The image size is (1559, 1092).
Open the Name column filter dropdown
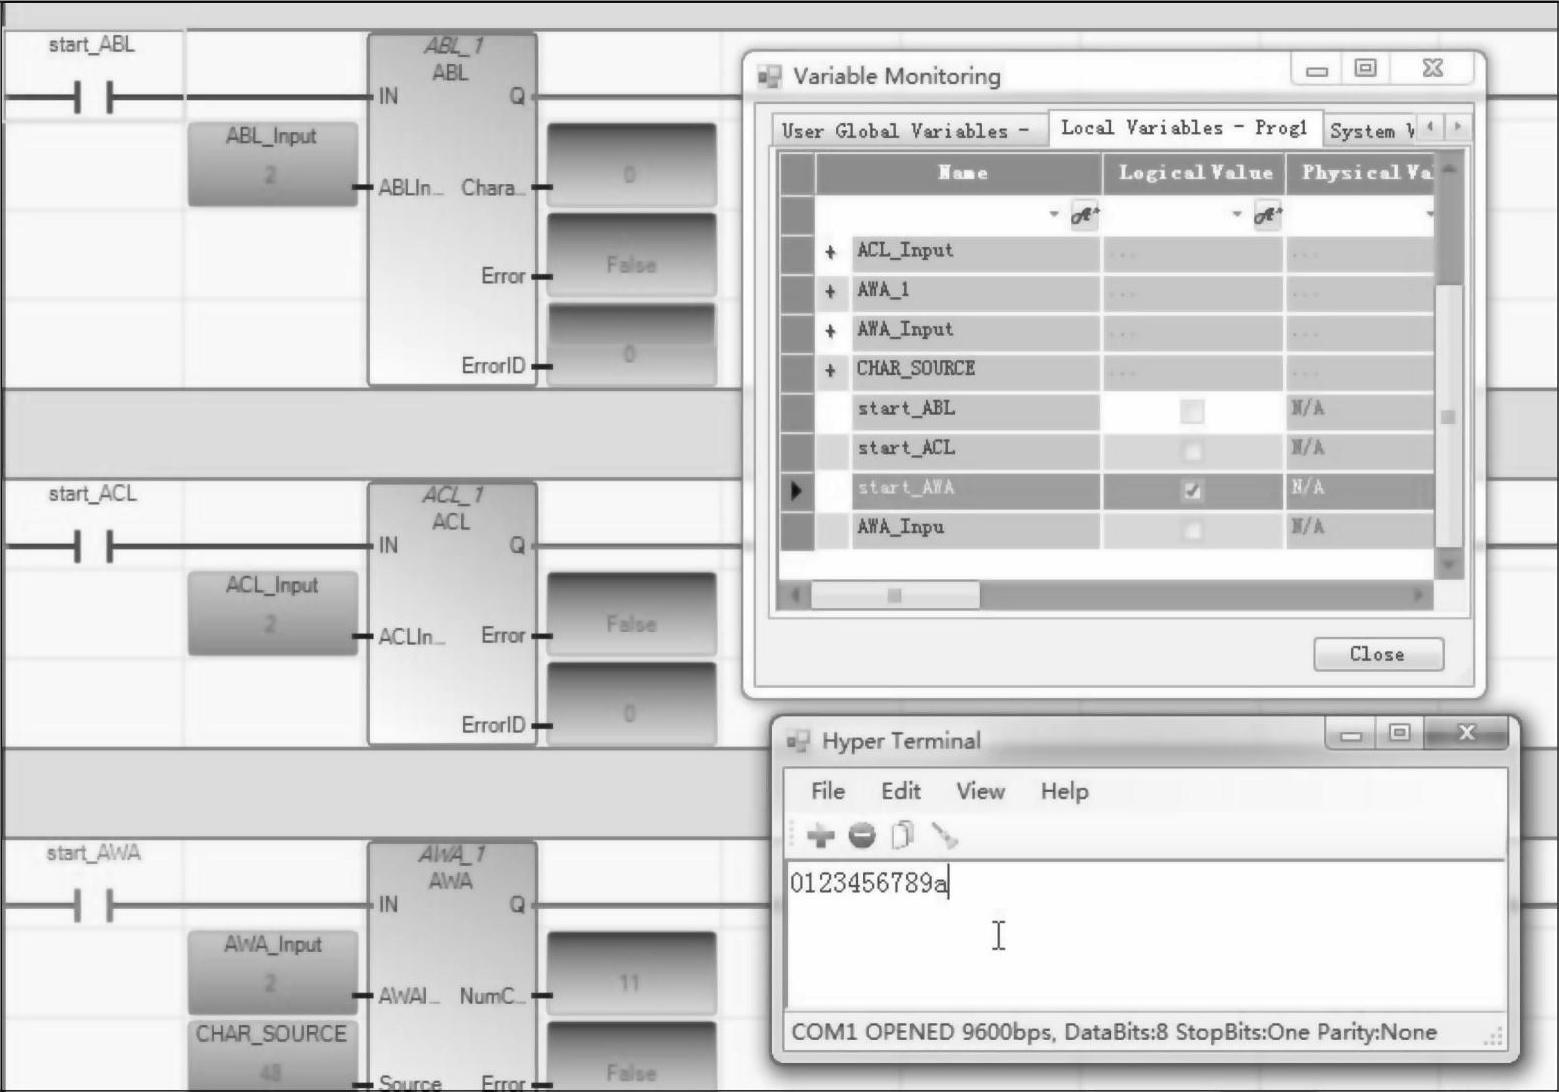pyautogui.click(x=1053, y=214)
